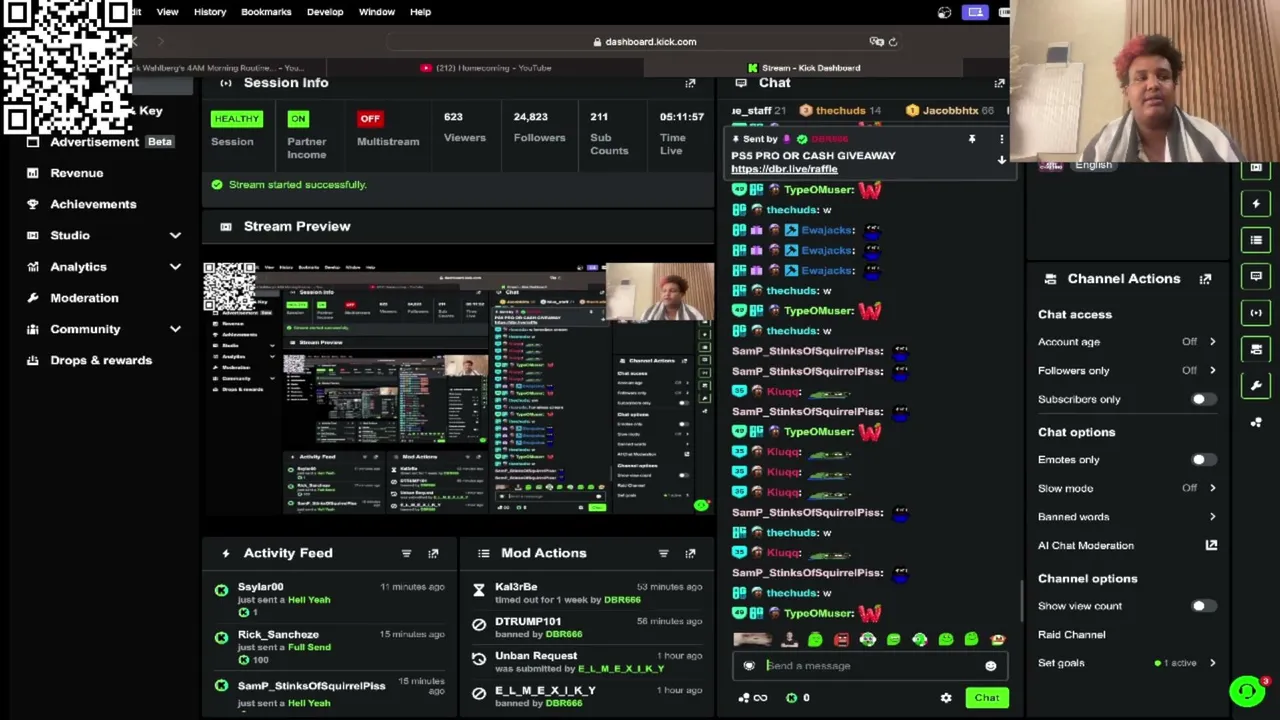Pop out the Mod Actions panel
This screenshot has width=1280, height=720.
690,553
